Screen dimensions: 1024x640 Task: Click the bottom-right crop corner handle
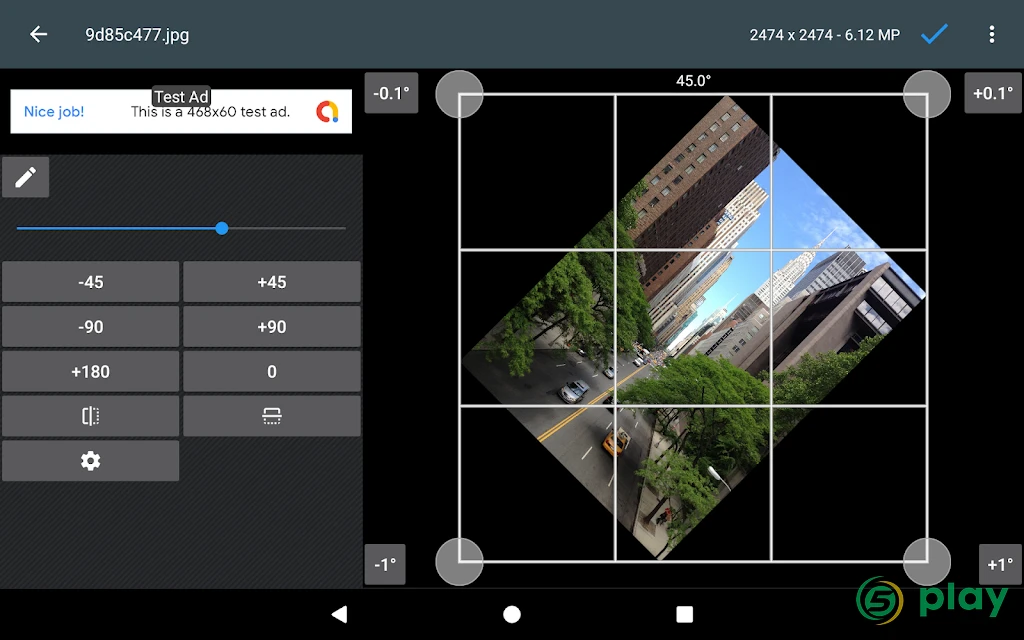click(927, 562)
